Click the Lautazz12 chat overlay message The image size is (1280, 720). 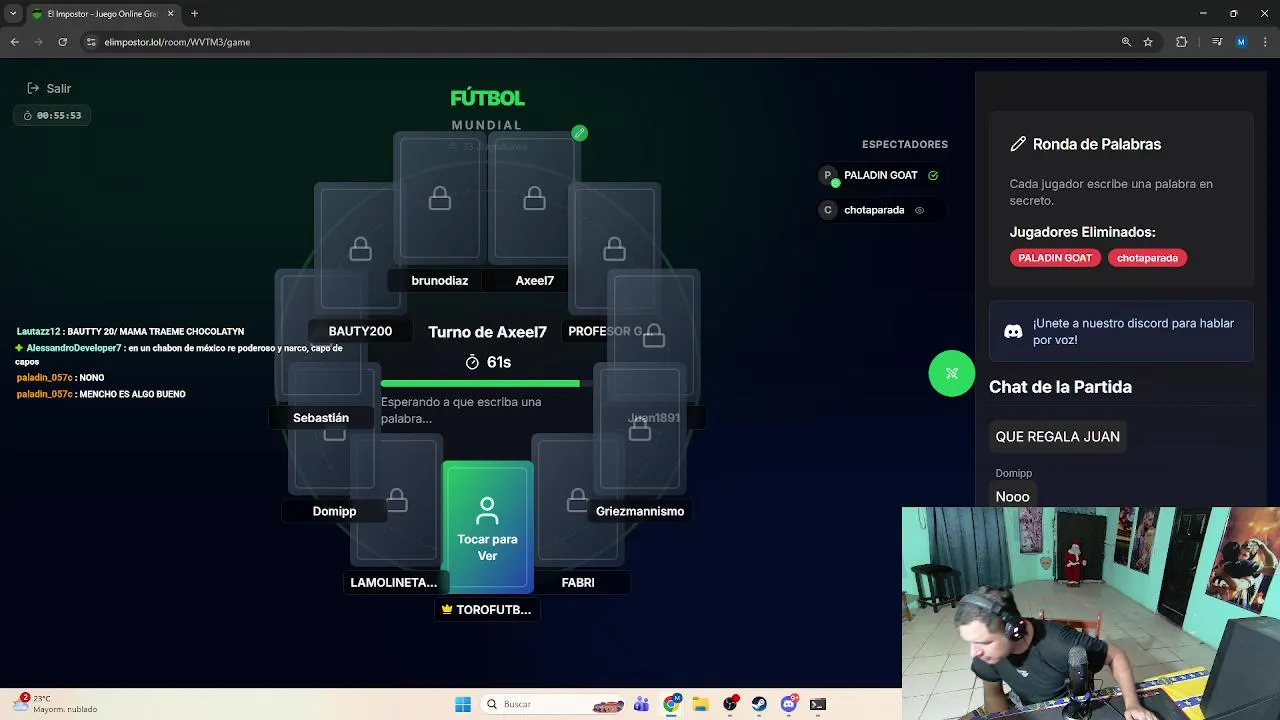tap(130, 331)
